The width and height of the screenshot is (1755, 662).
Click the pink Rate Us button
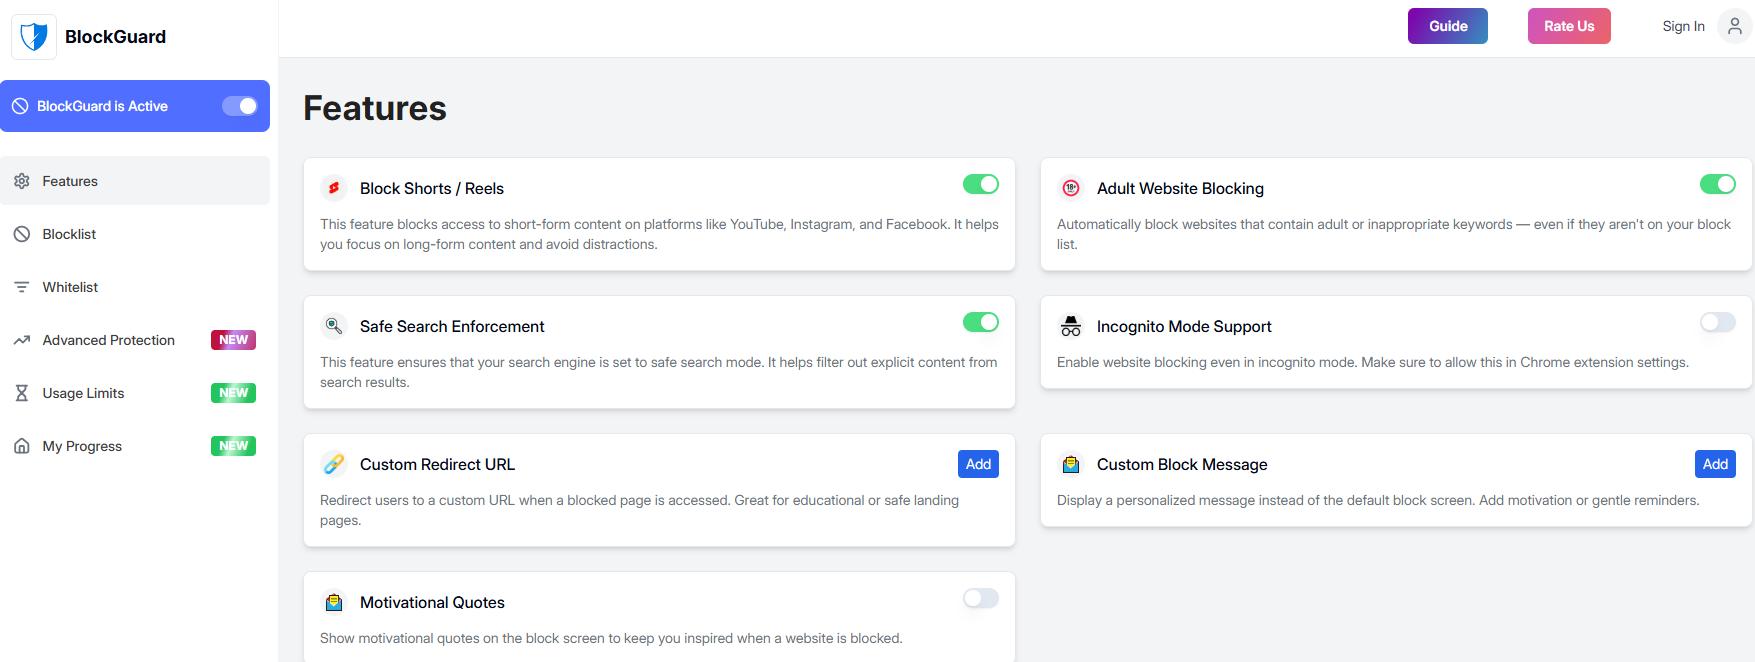[1569, 26]
